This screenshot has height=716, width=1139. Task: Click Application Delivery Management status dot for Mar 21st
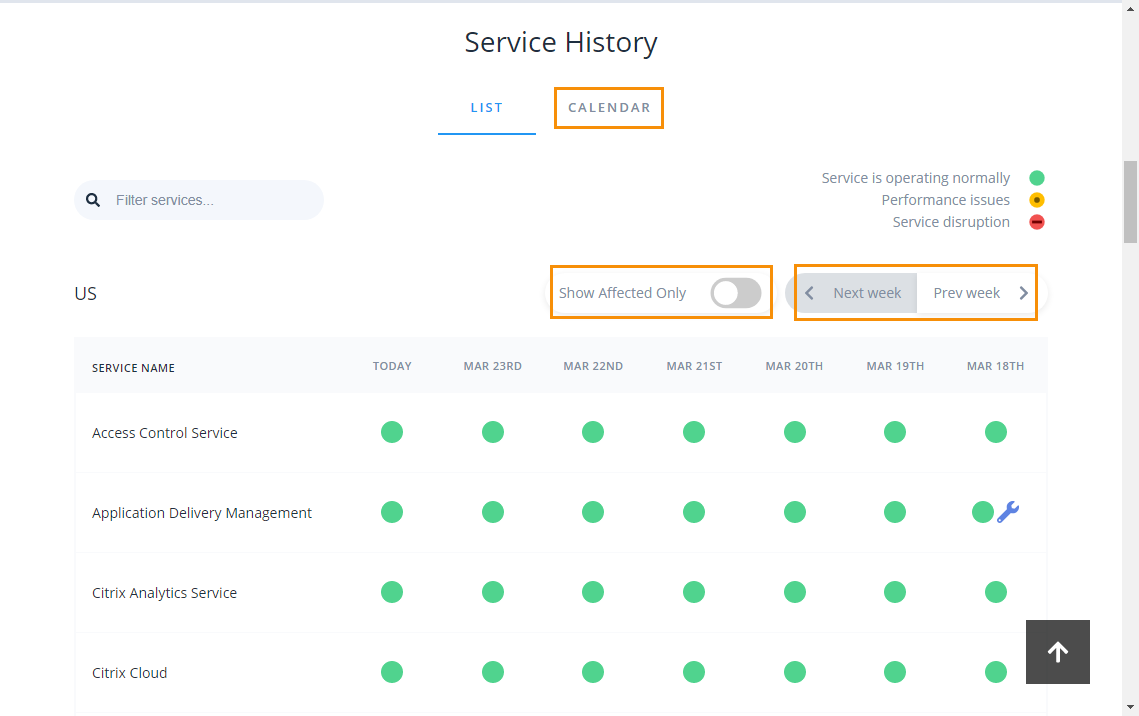[x=694, y=512]
